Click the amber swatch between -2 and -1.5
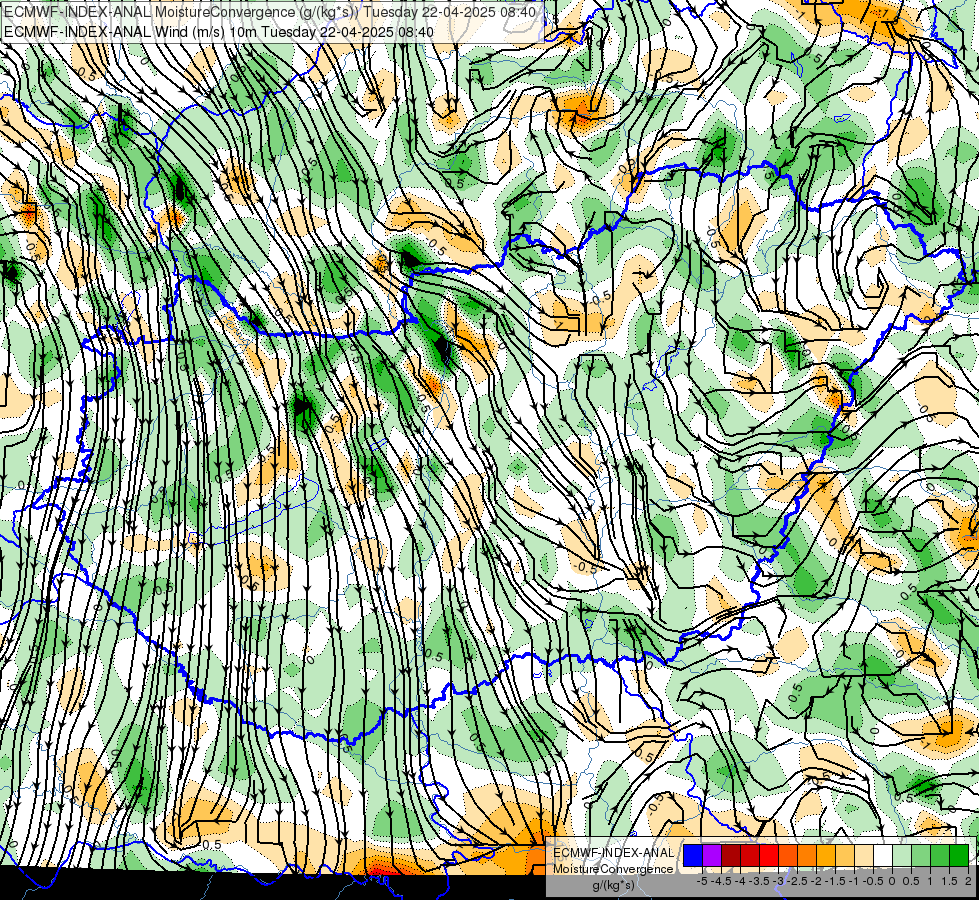Screen dimensions: 979x900 [826, 855]
